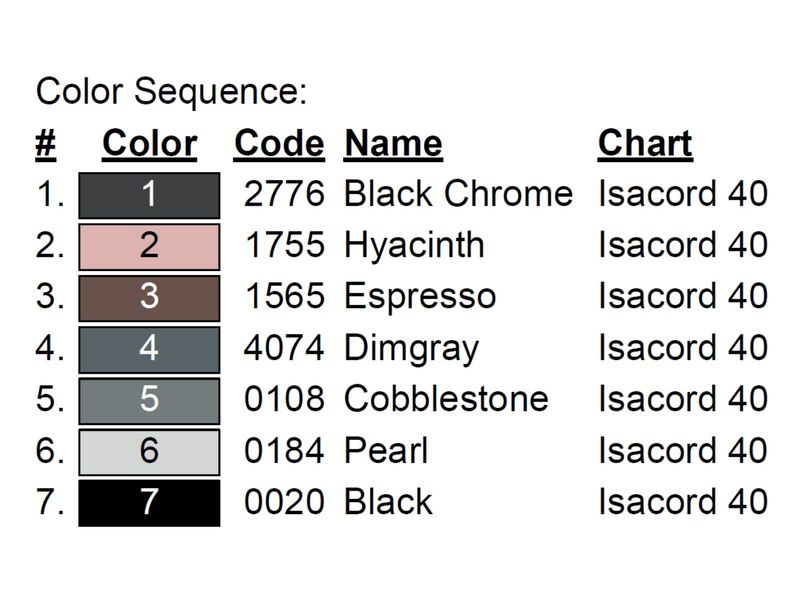Click the Espresso color name
This screenshot has width=800, height=600.
420,297
